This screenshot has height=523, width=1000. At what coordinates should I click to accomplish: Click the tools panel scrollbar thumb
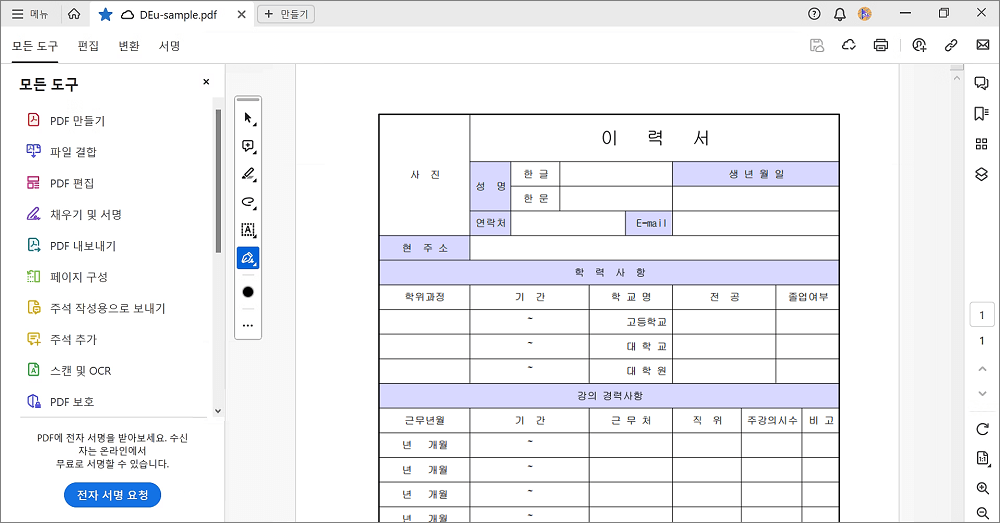218,181
